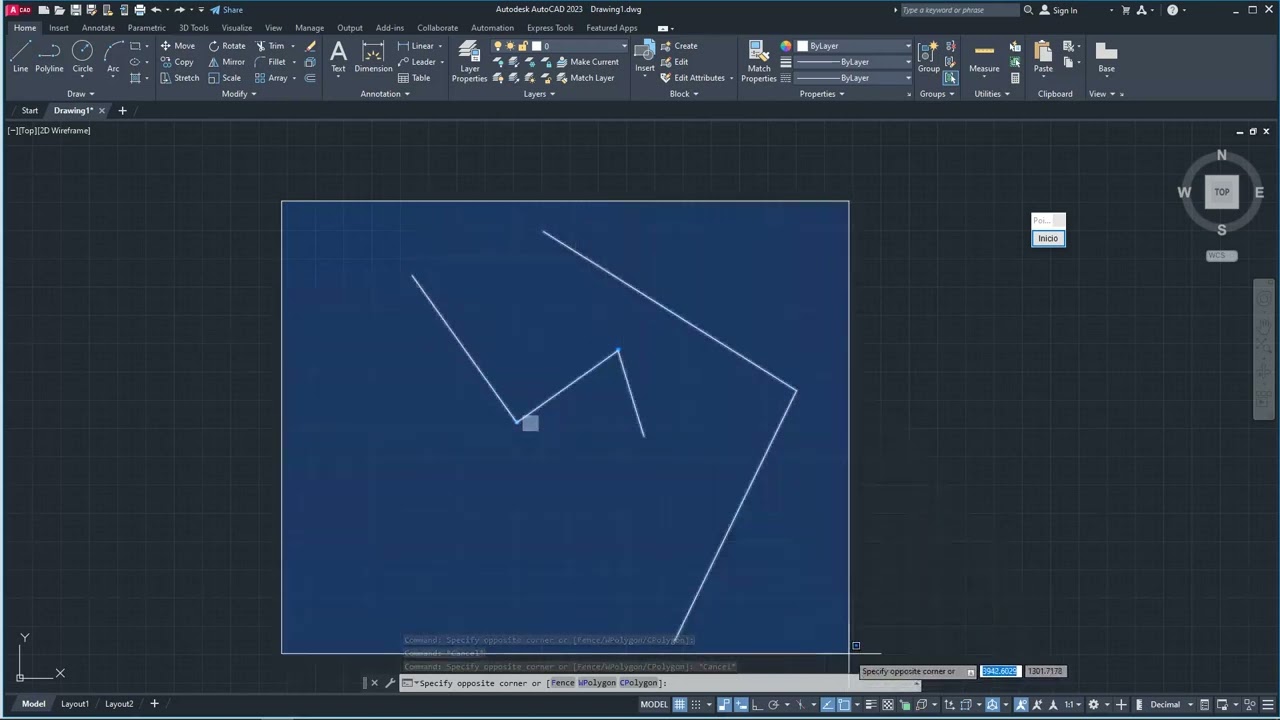Switch to the Annotate ribbon tab
1280x720 pixels.
(x=98, y=28)
